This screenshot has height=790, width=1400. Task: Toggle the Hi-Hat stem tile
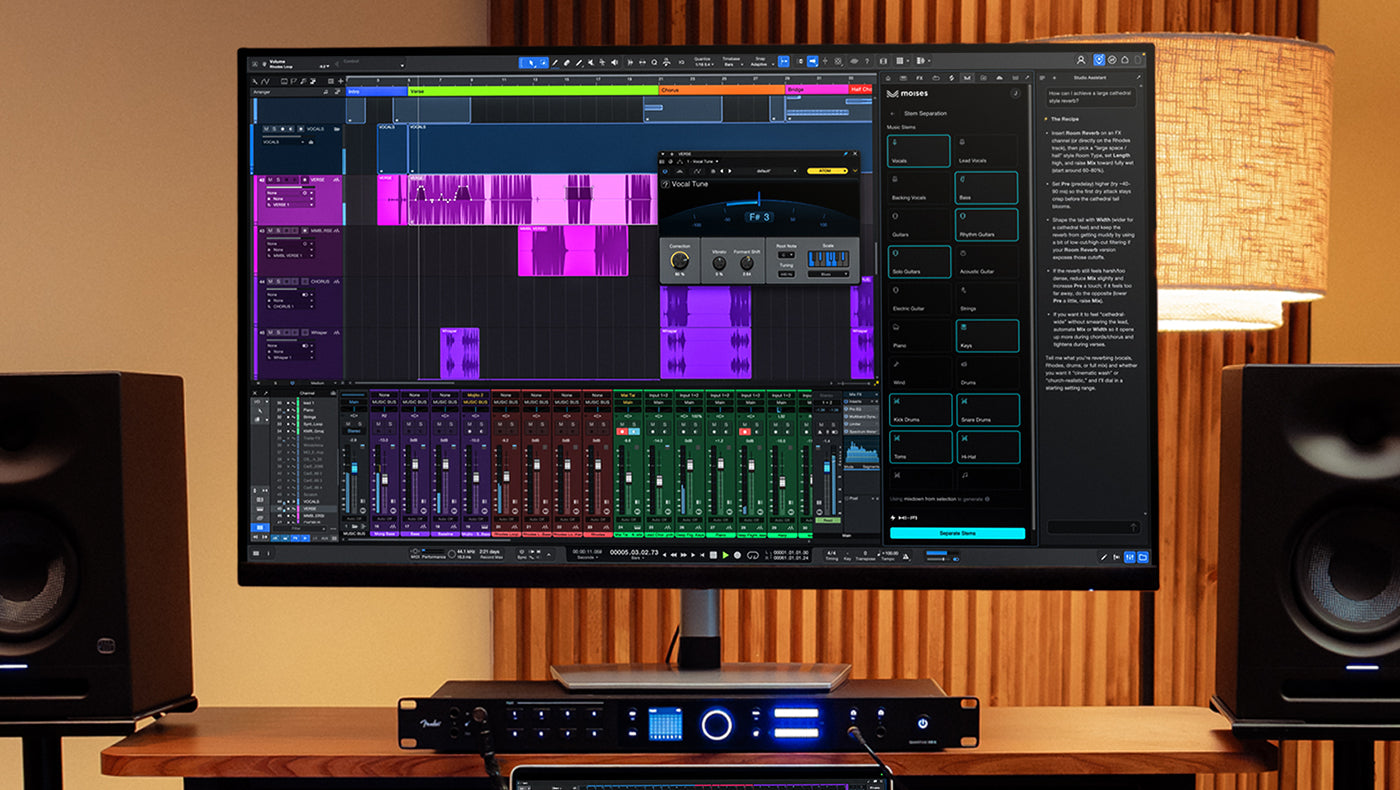[988, 447]
